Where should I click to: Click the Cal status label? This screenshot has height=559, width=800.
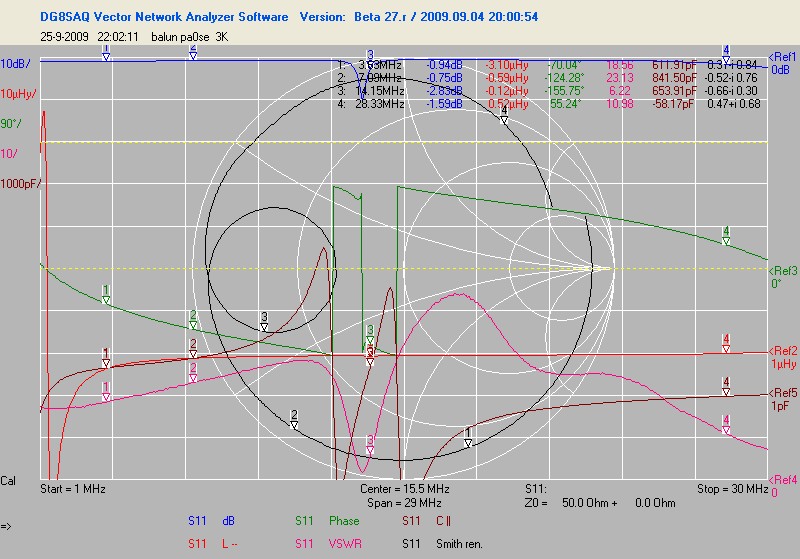pos(8,481)
